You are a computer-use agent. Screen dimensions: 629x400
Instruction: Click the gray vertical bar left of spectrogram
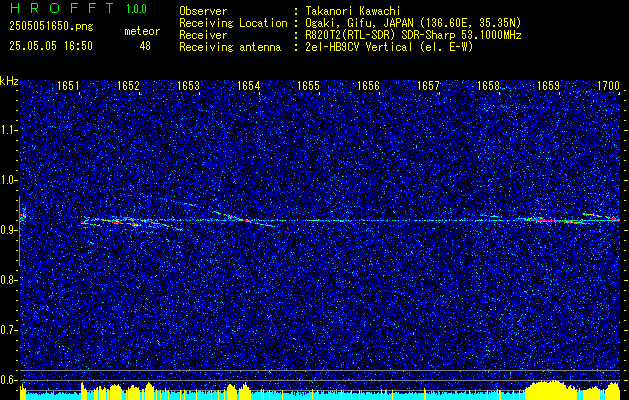tap(19, 231)
